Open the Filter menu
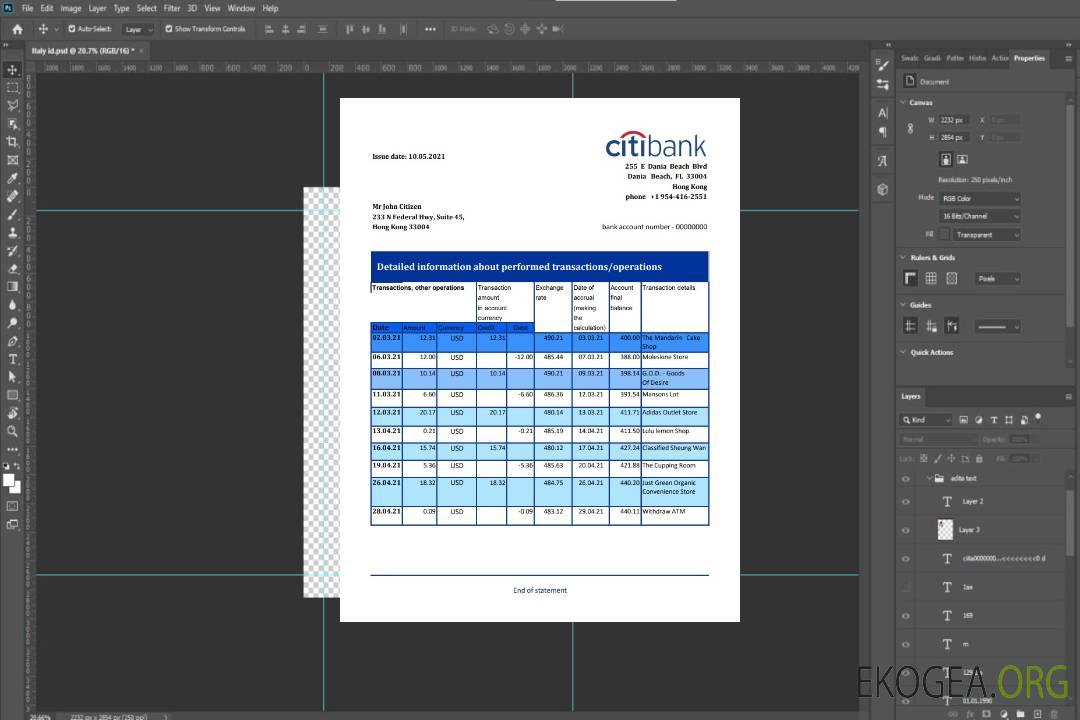Screen dimensions: 1080x720 click(172, 8)
